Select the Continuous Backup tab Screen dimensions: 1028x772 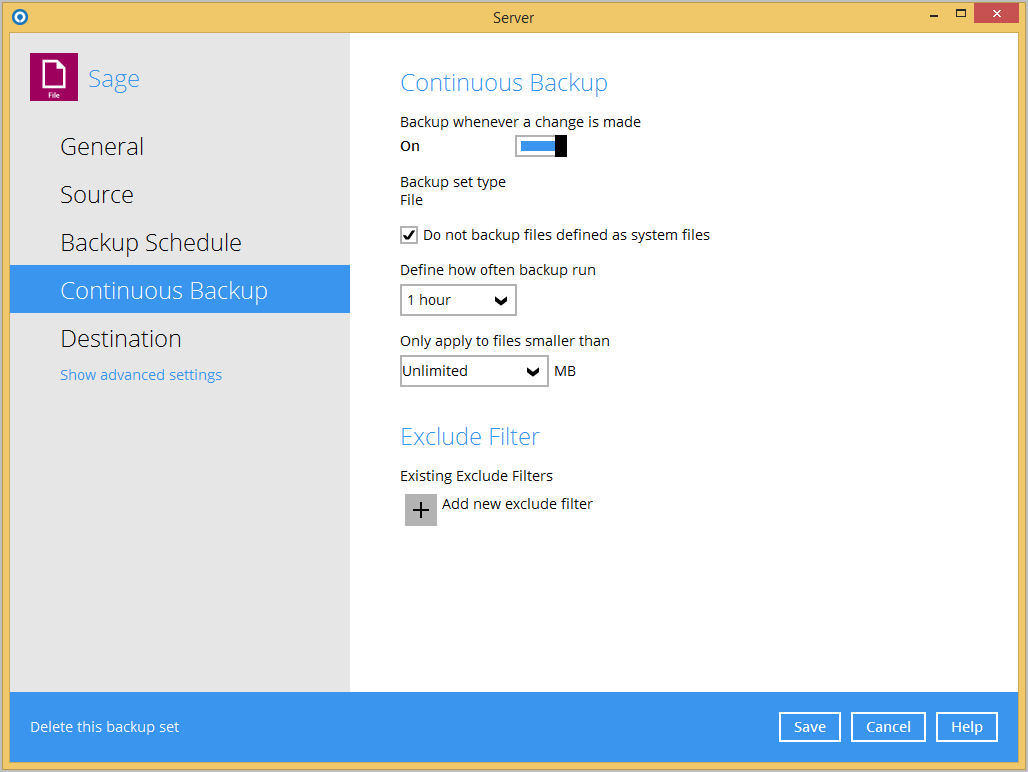[164, 291]
